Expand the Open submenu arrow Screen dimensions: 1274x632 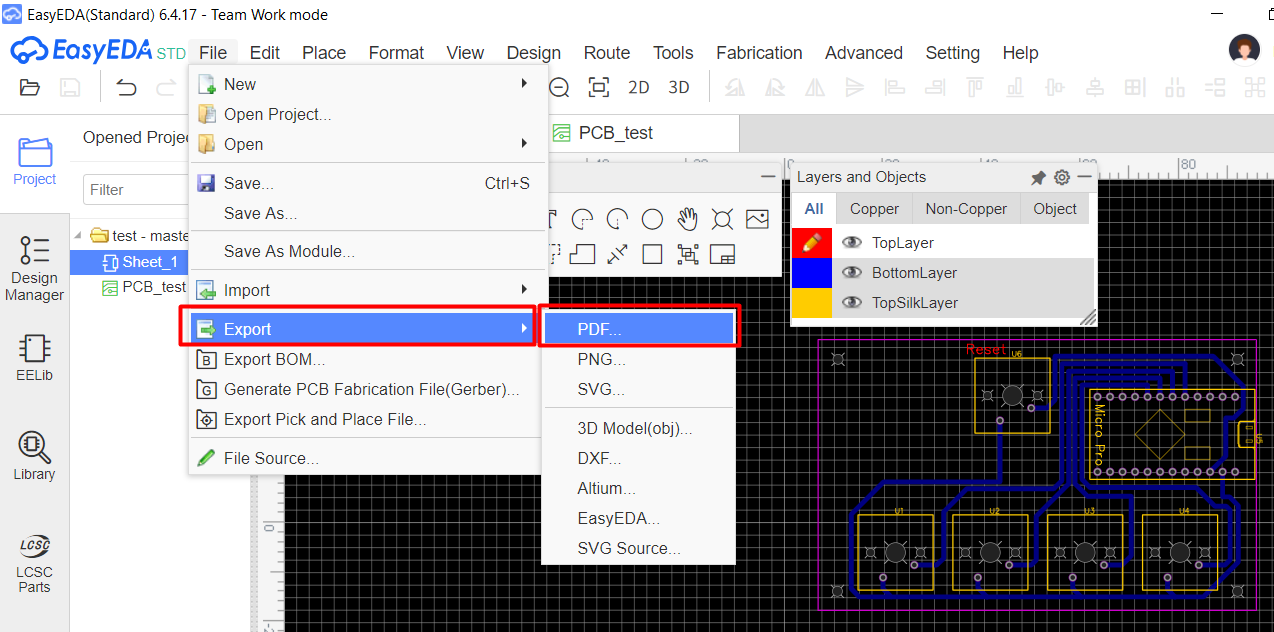[524, 144]
